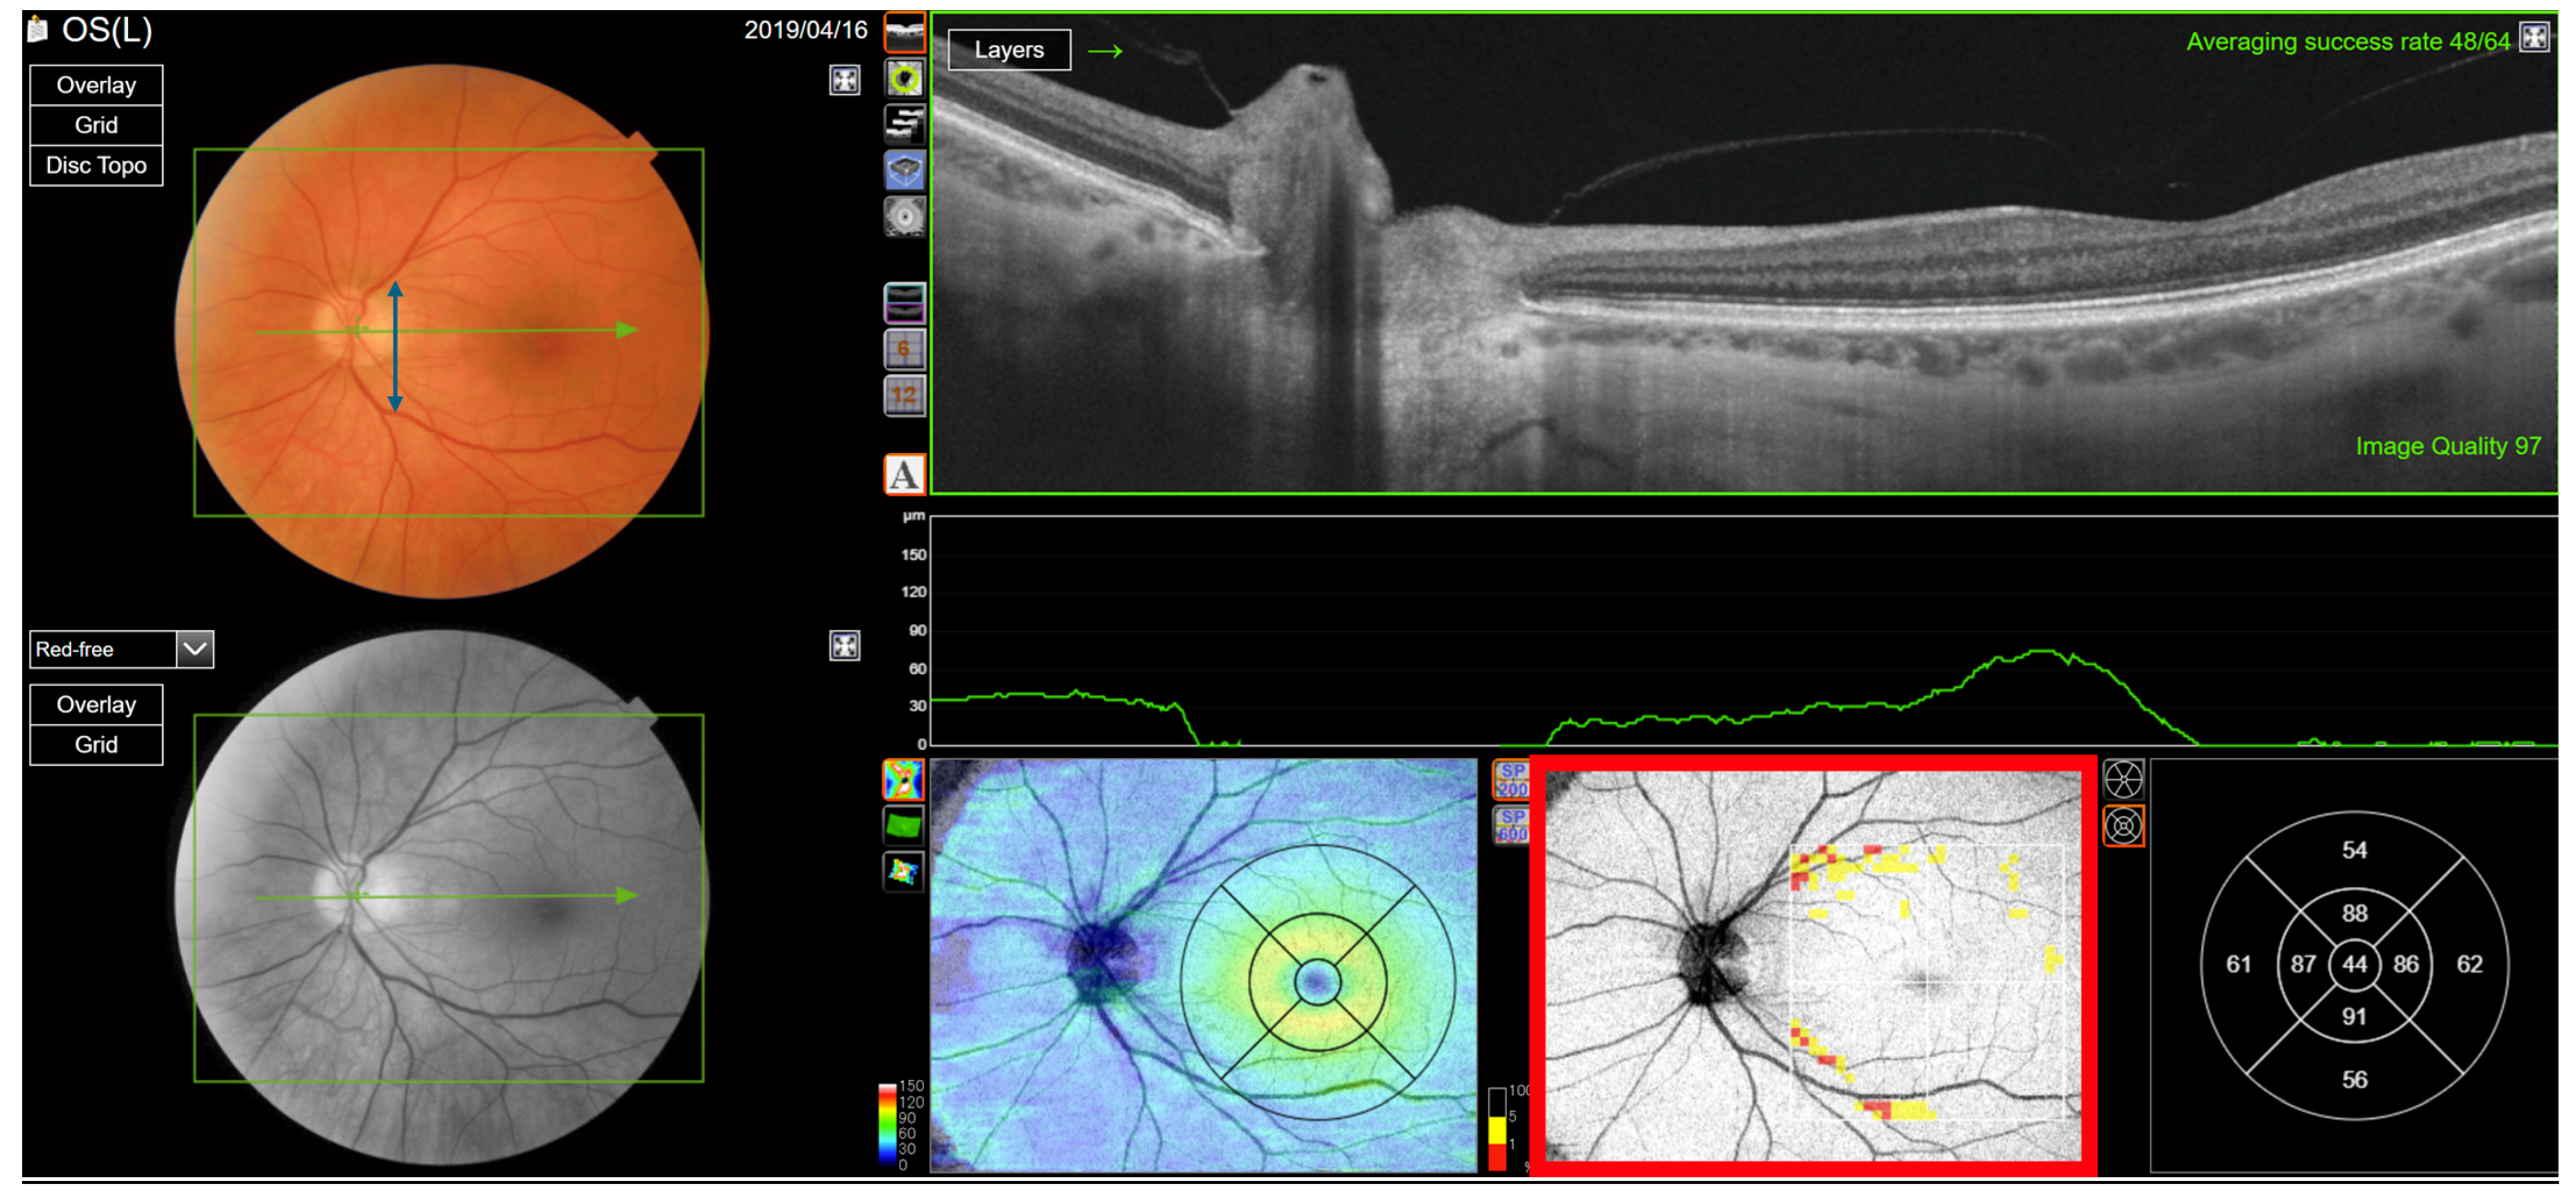The height and width of the screenshot is (1199, 2576).
Task: Select the thickness color map icon
Action: 903,780
